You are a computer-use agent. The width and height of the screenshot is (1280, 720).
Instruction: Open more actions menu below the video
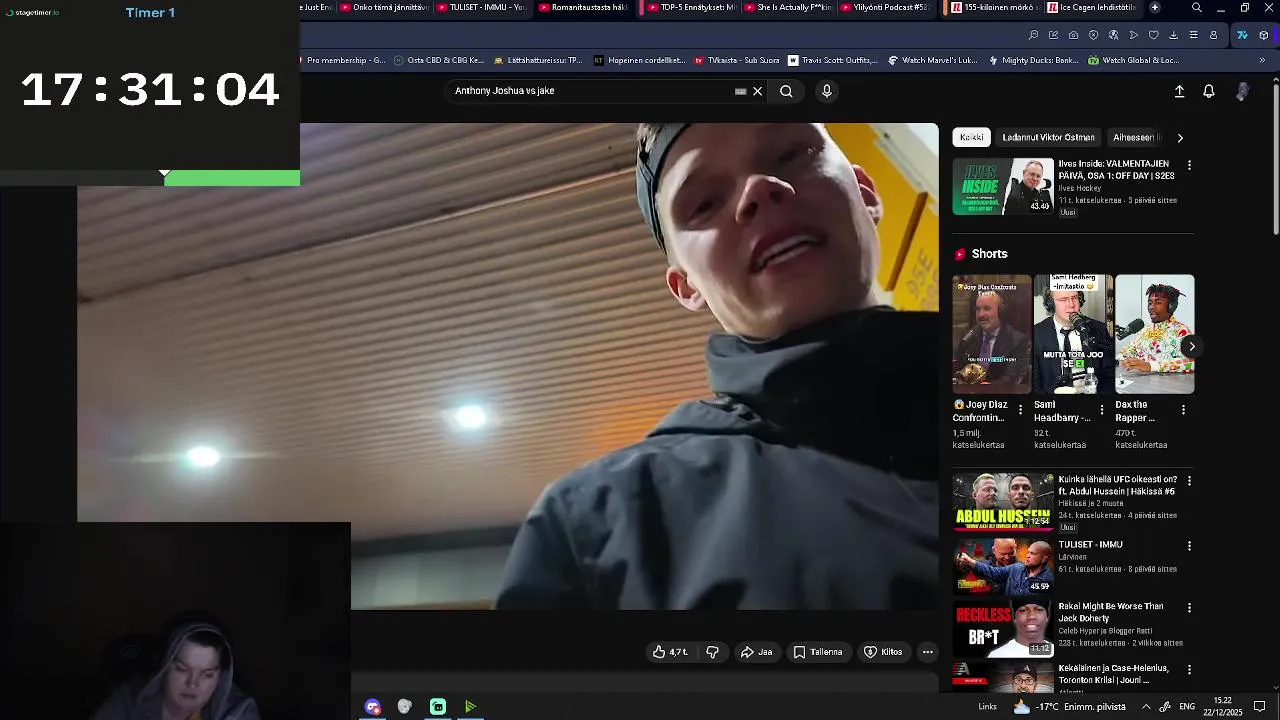coord(928,652)
